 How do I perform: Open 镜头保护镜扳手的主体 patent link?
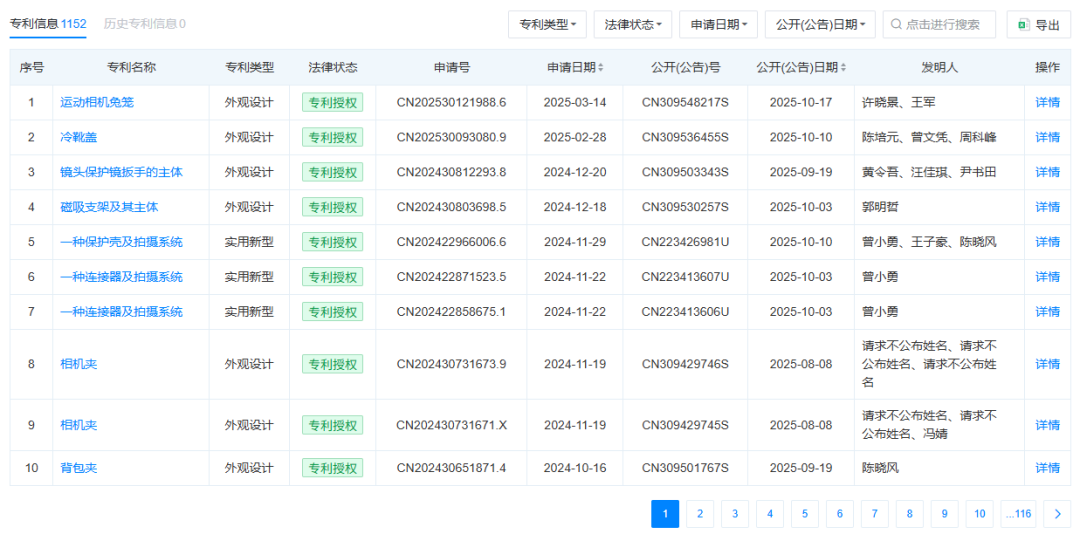(x=121, y=172)
